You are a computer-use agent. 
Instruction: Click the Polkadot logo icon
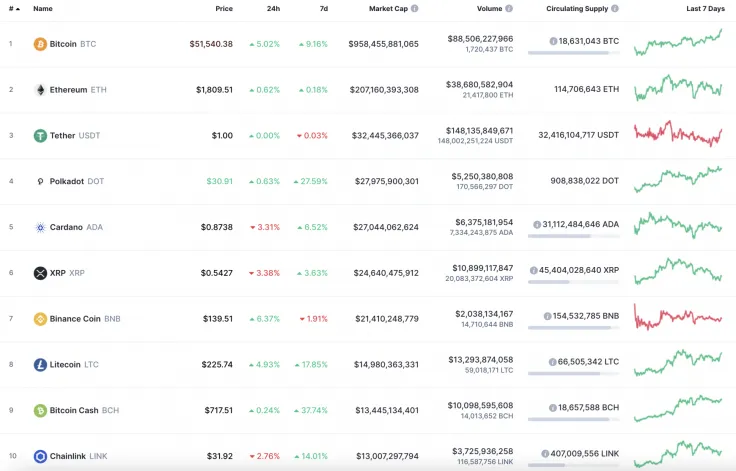click(40, 181)
